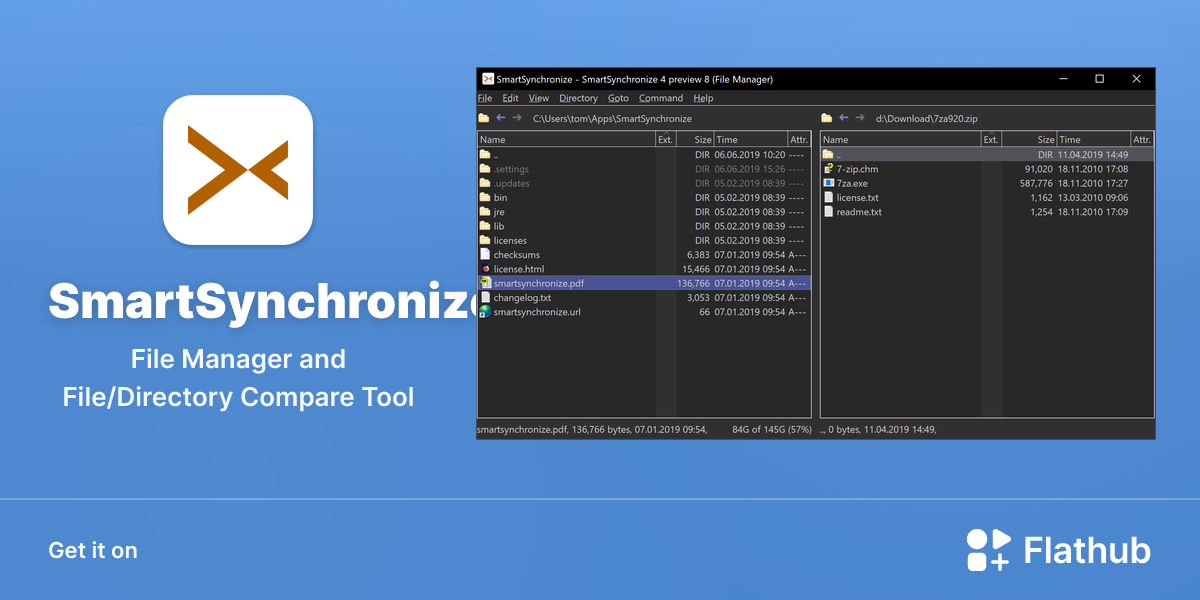
Task: Select the lib folder icon
Action: click(485, 226)
